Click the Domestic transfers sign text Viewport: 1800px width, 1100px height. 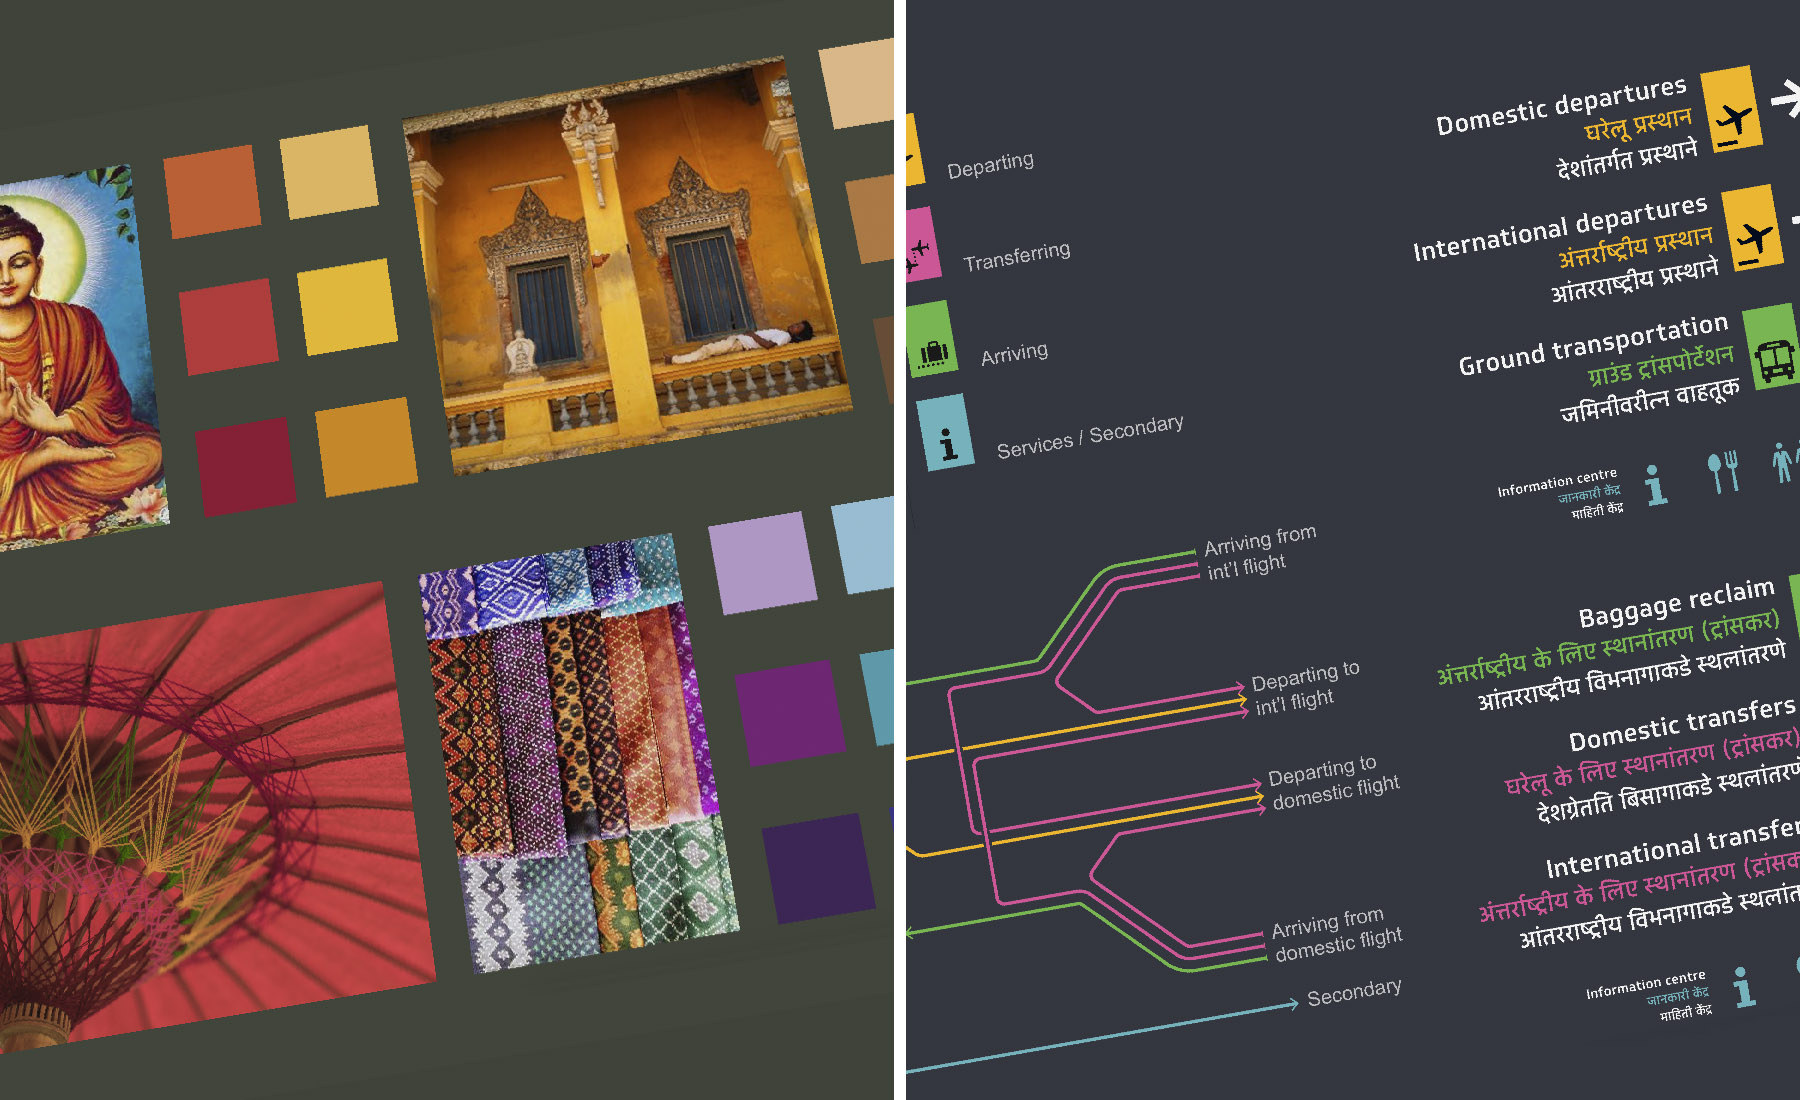click(1683, 725)
